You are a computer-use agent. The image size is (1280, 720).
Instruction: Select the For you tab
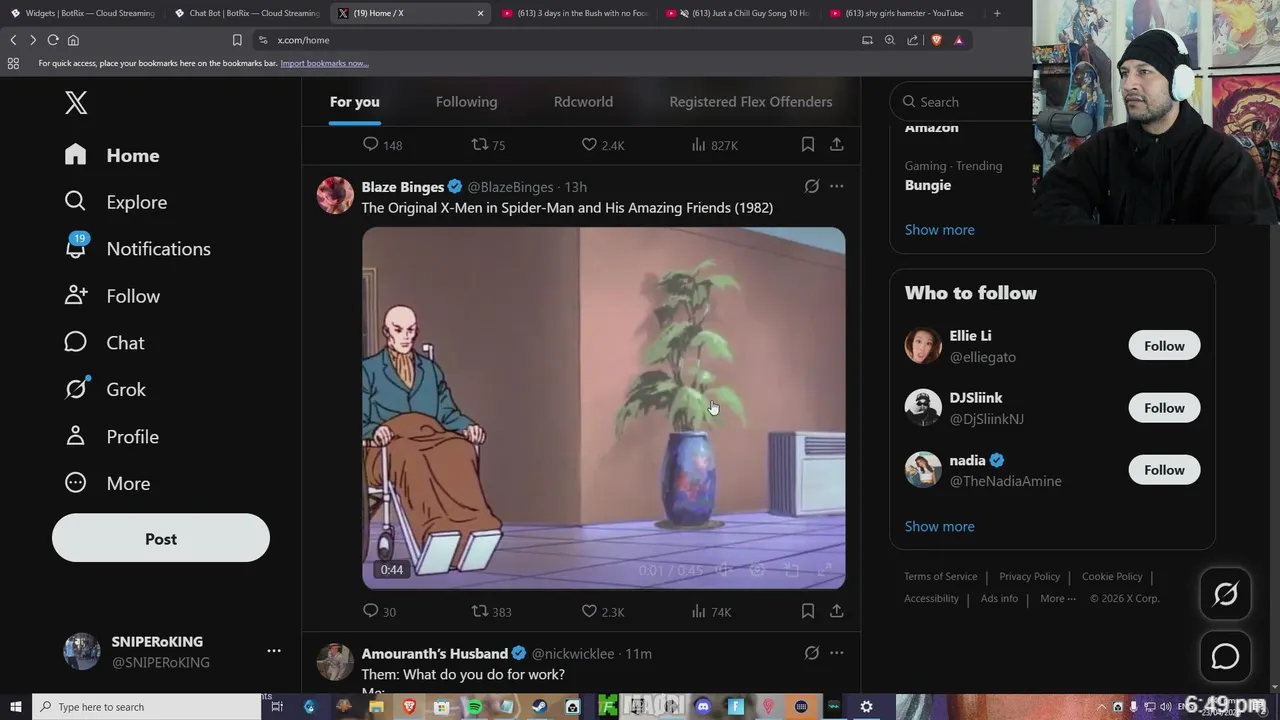tap(355, 102)
